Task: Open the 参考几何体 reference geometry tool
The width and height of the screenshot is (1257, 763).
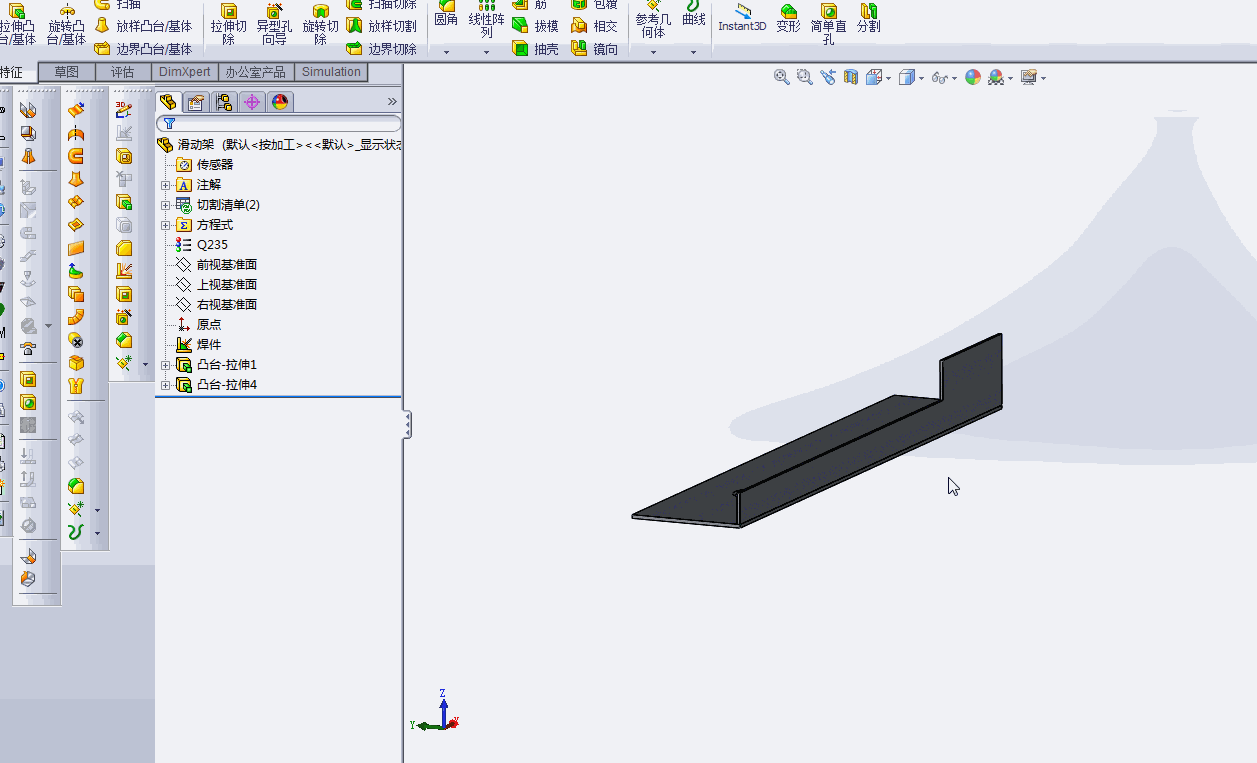Action: [x=653, y=19]
